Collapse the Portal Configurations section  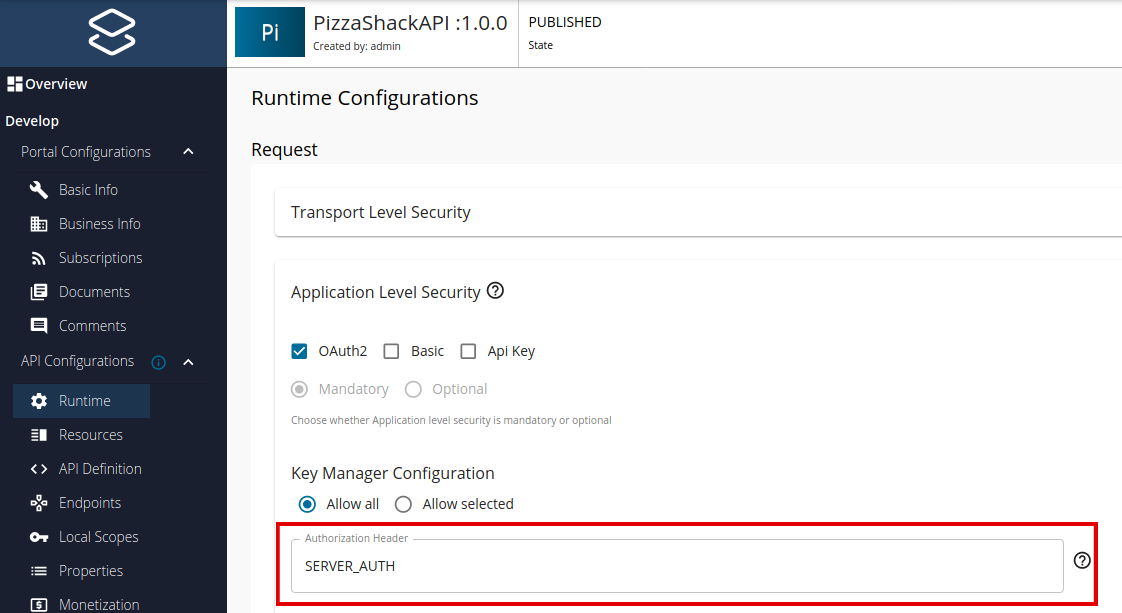tap(188, 152)
